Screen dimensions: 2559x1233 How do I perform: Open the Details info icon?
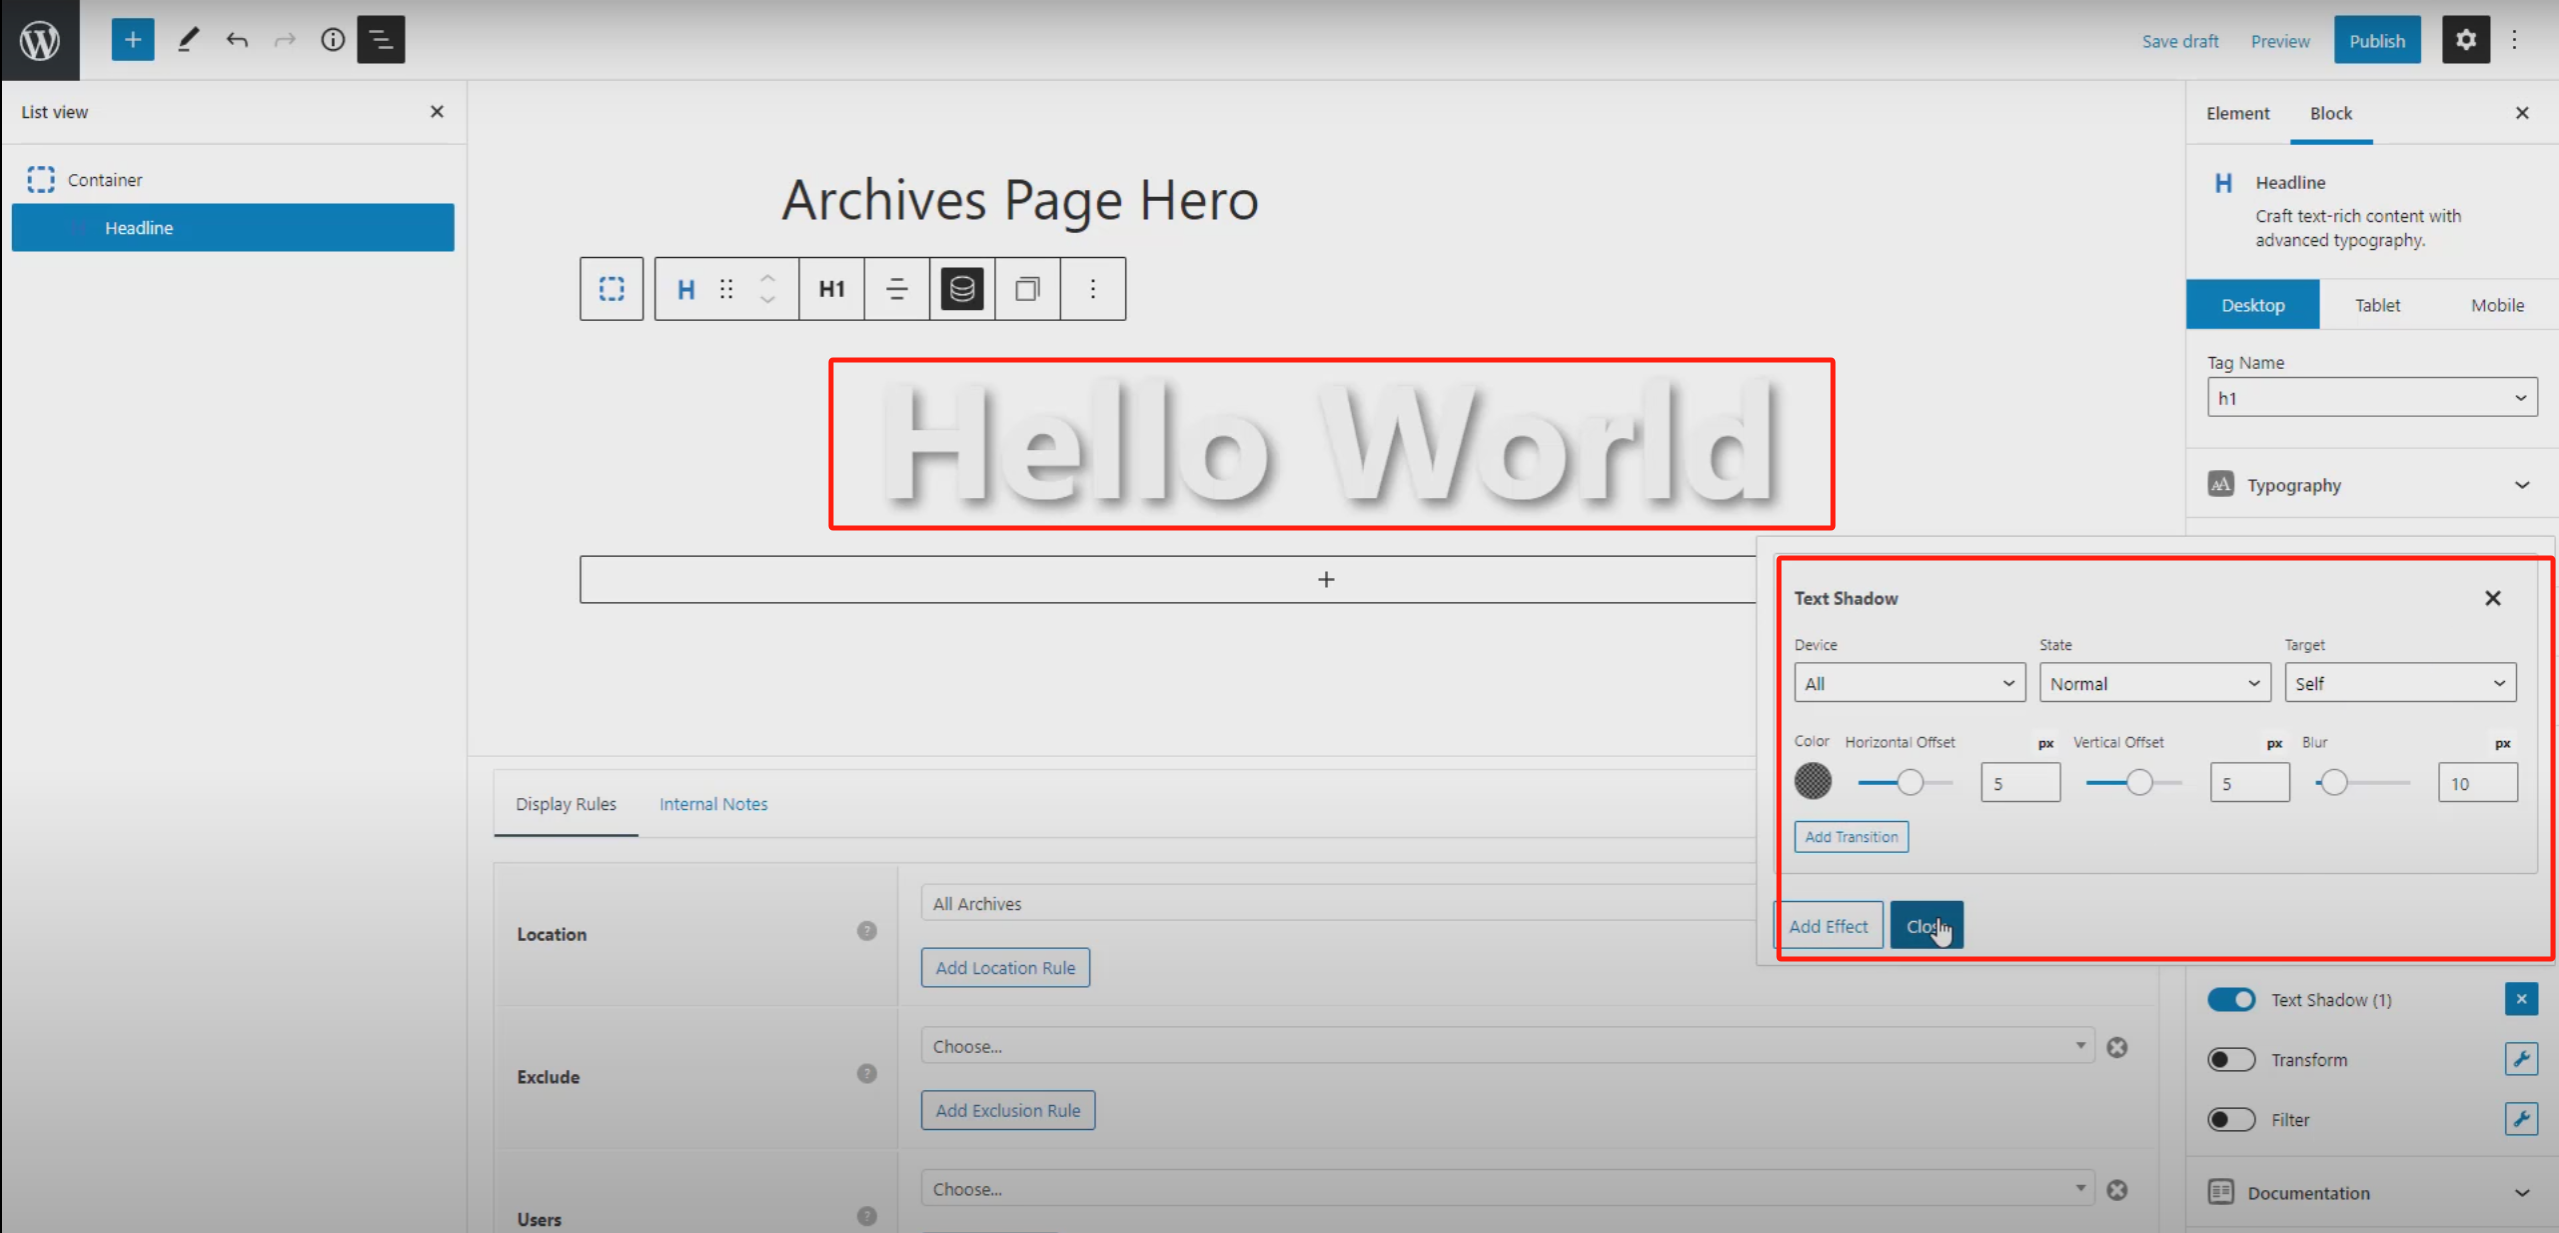point(332,40)
